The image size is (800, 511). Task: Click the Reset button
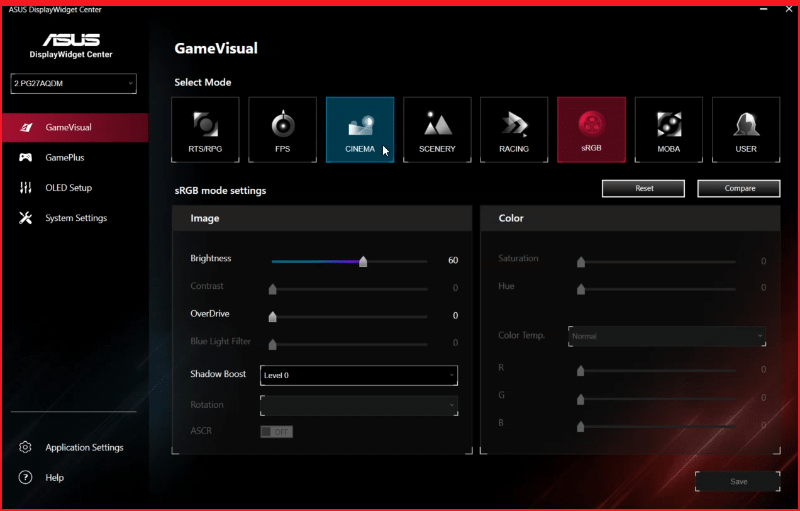tap(643, 188)
